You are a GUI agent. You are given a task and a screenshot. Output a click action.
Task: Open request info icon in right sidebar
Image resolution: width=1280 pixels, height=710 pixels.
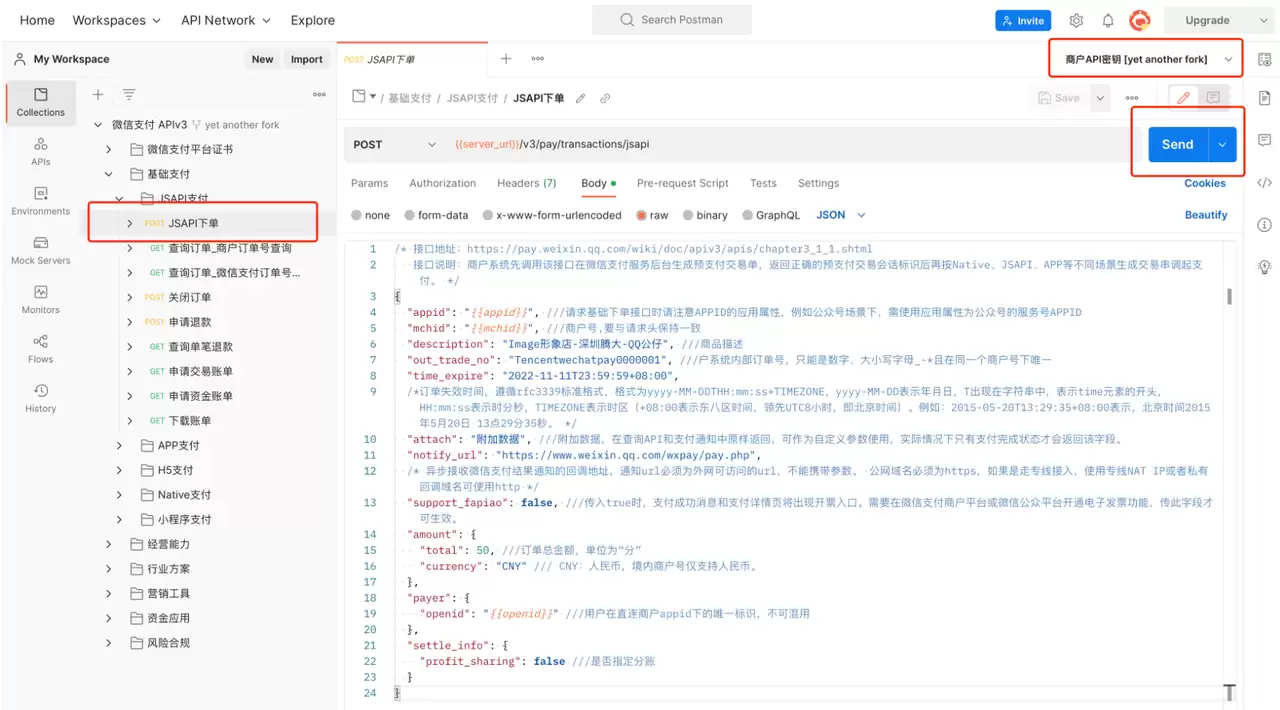pyautogui.click(x=1265, y=224)
